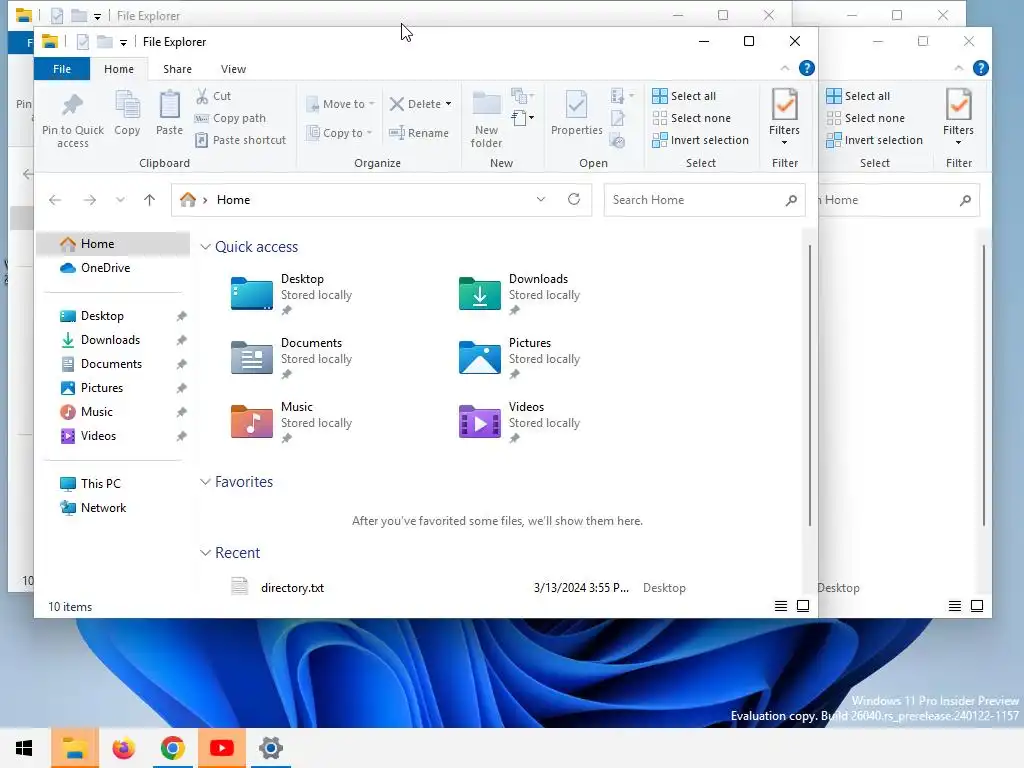Open Customize Quick Access Toolbar dropdown
This screenshot has width=1024, height=768.
[x=123, y=42]
